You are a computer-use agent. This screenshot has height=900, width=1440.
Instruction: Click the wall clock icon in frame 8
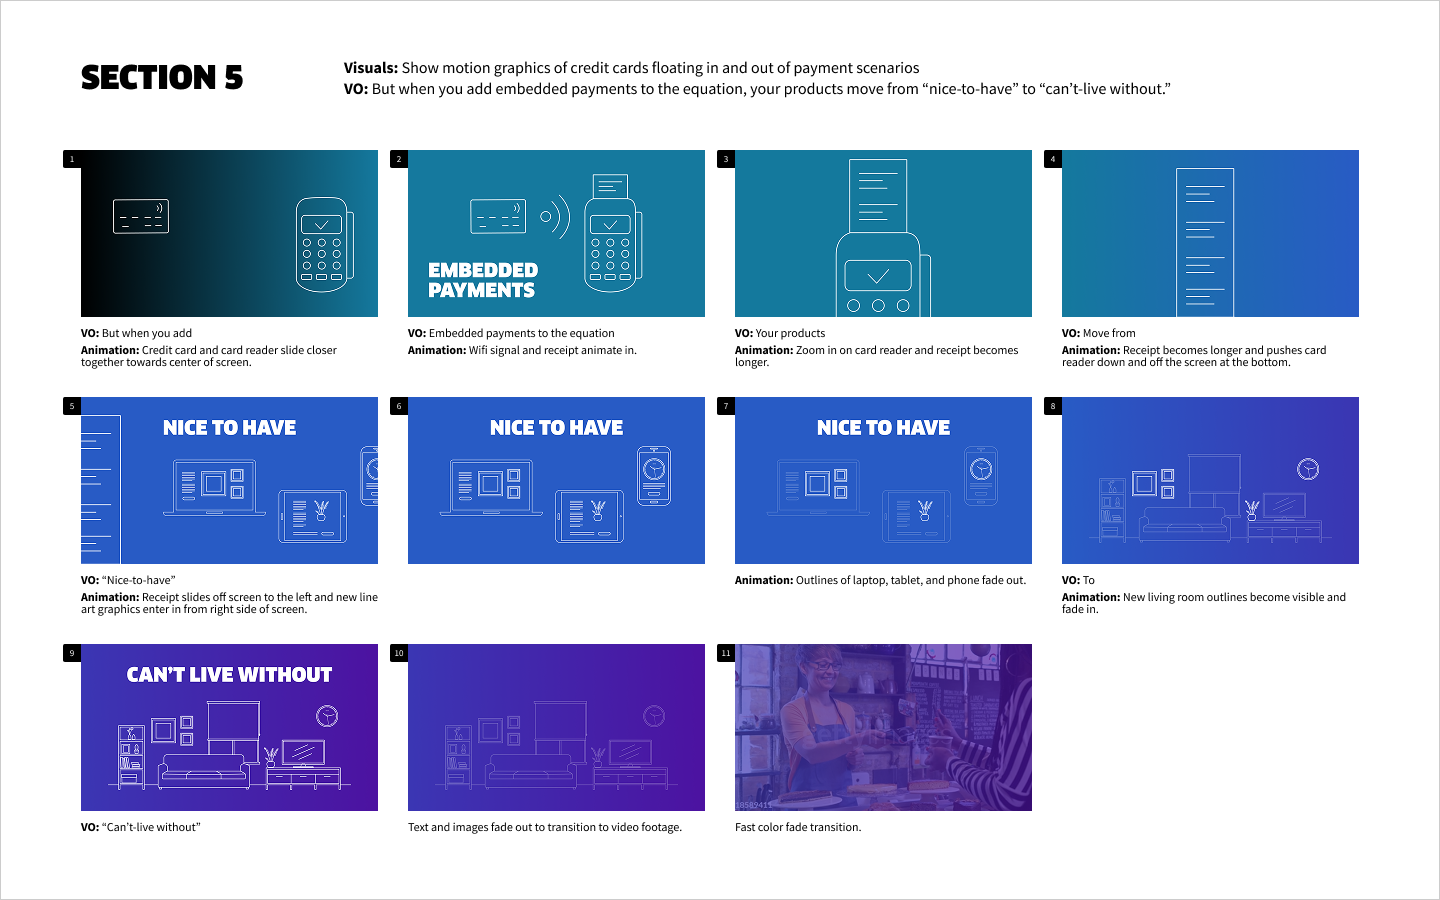[1308, 469]
